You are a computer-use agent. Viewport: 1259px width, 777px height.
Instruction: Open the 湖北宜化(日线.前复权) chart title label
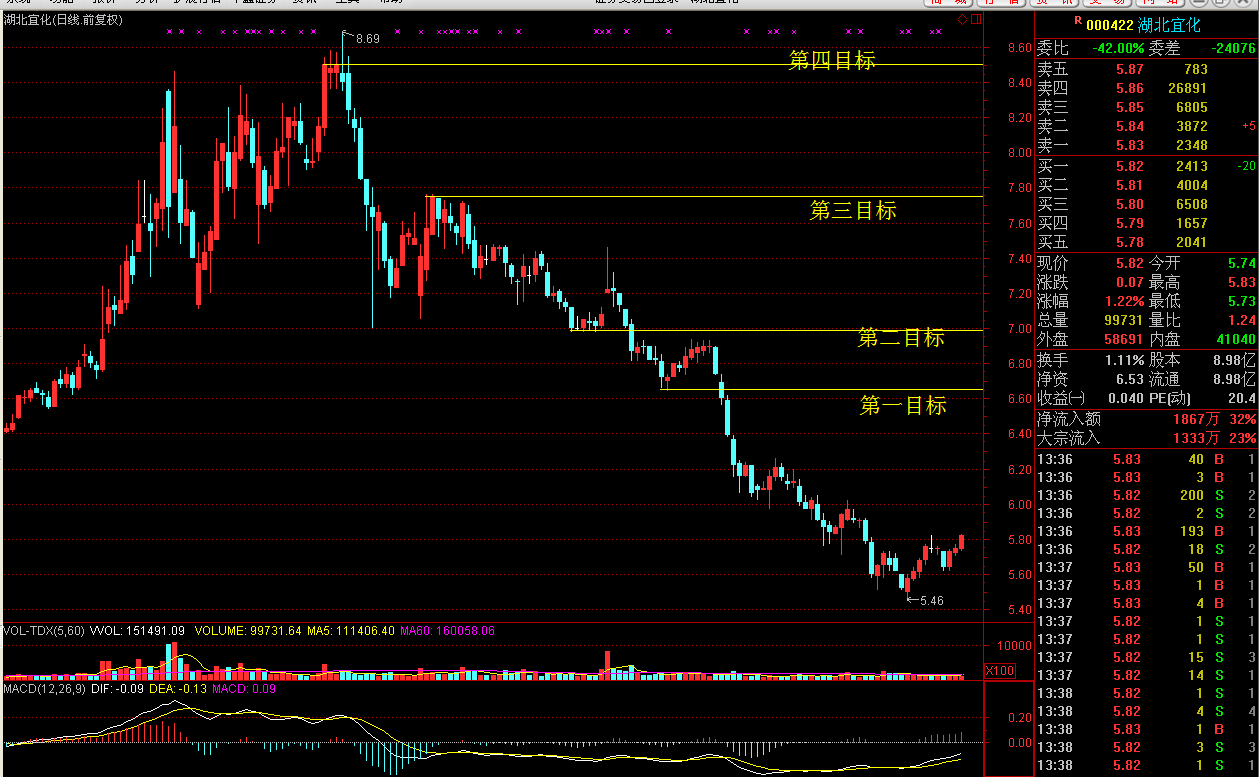click(x=64, y=20)
